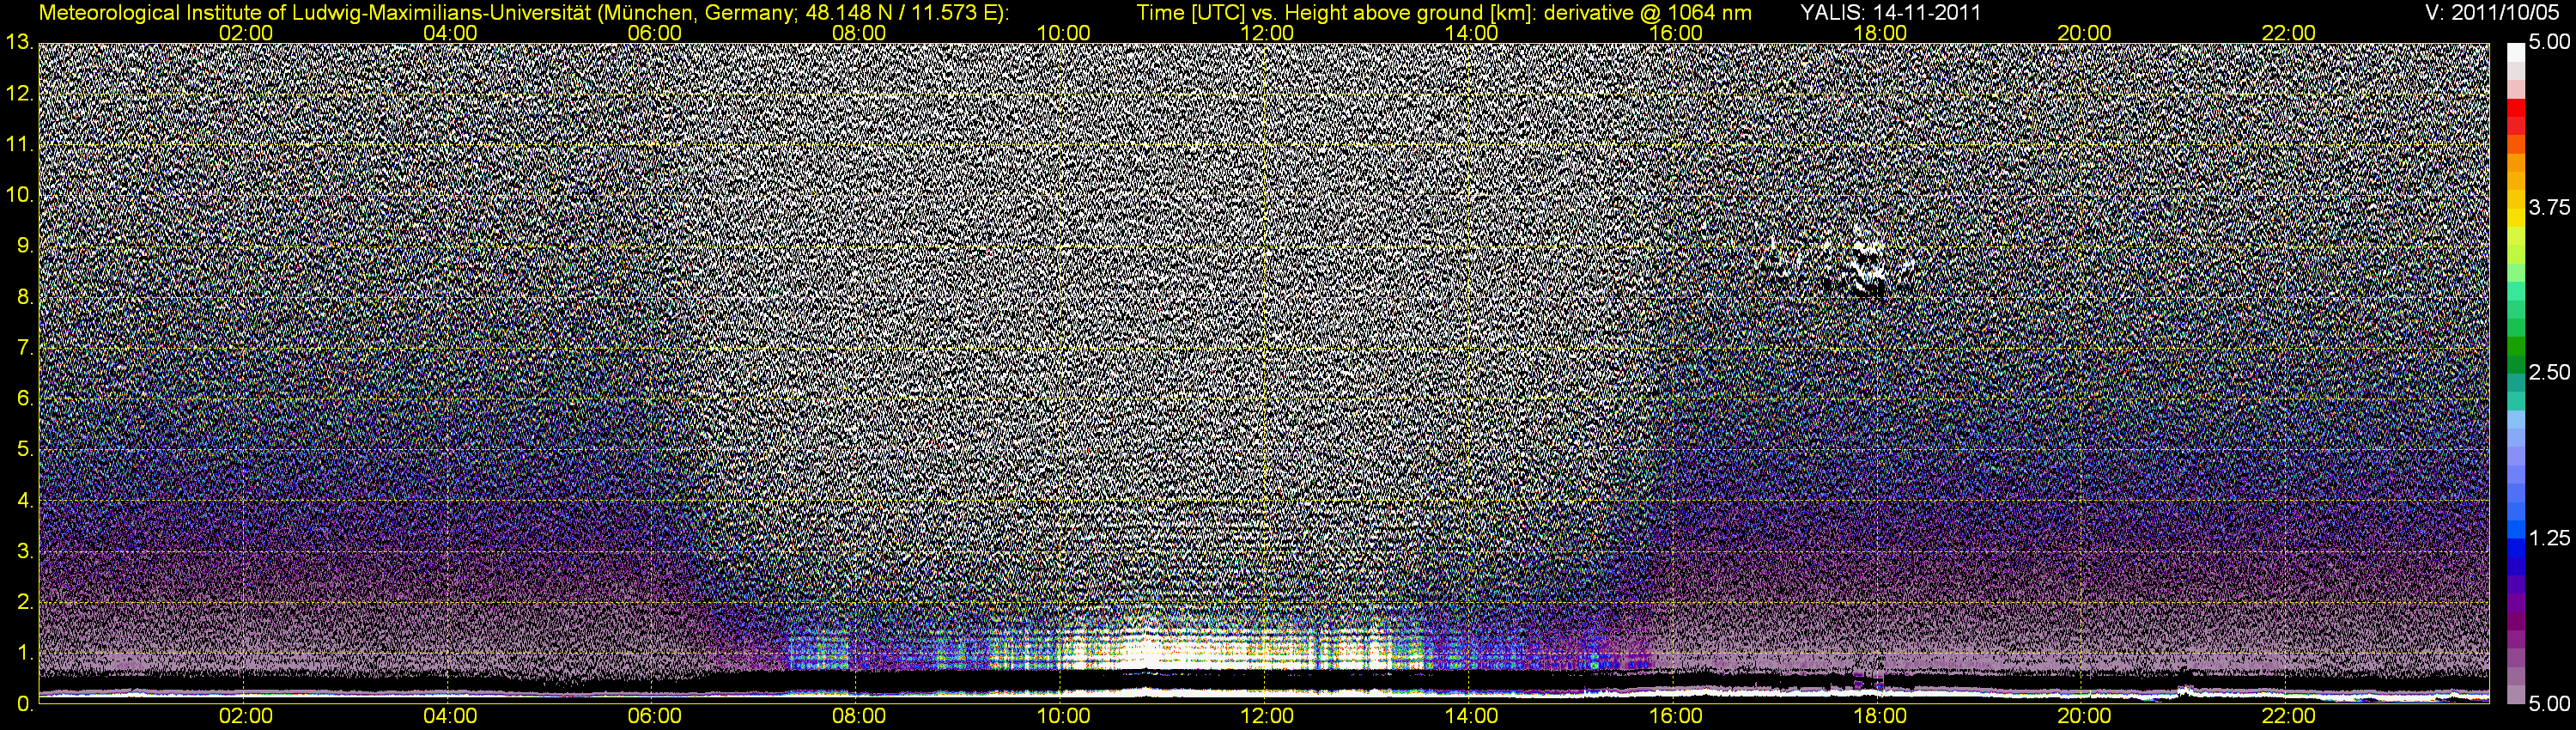Click the 08:00 label on the bottom time axis

[859, 717]
